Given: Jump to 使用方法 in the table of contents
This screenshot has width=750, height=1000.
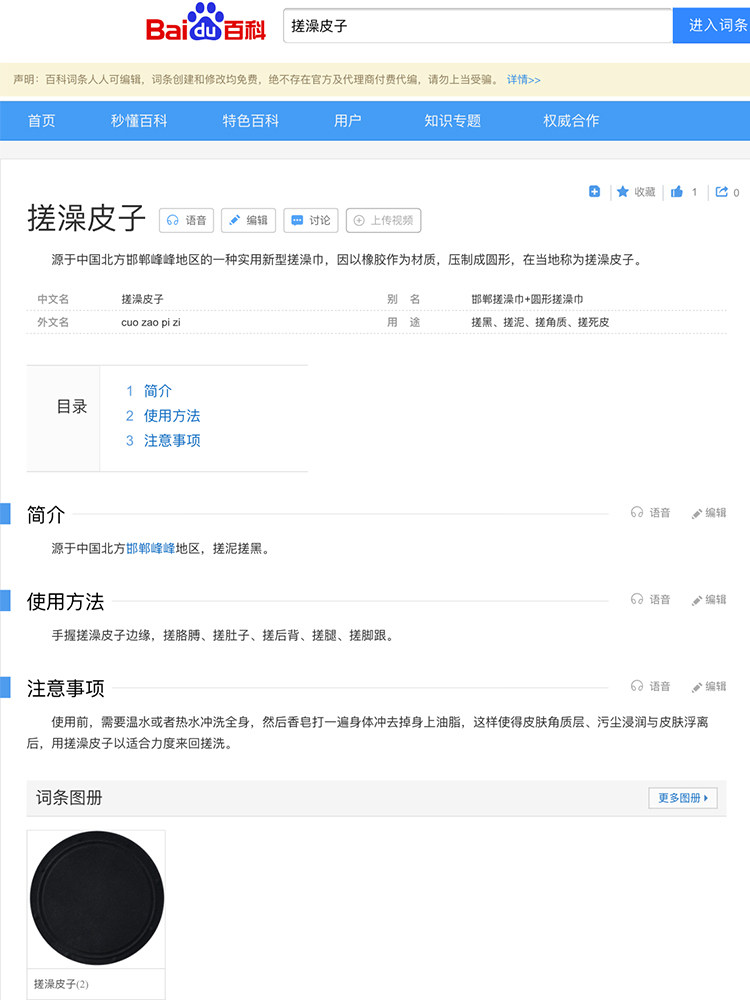Looking at the screenshot, I should click(x=171, y=416).
